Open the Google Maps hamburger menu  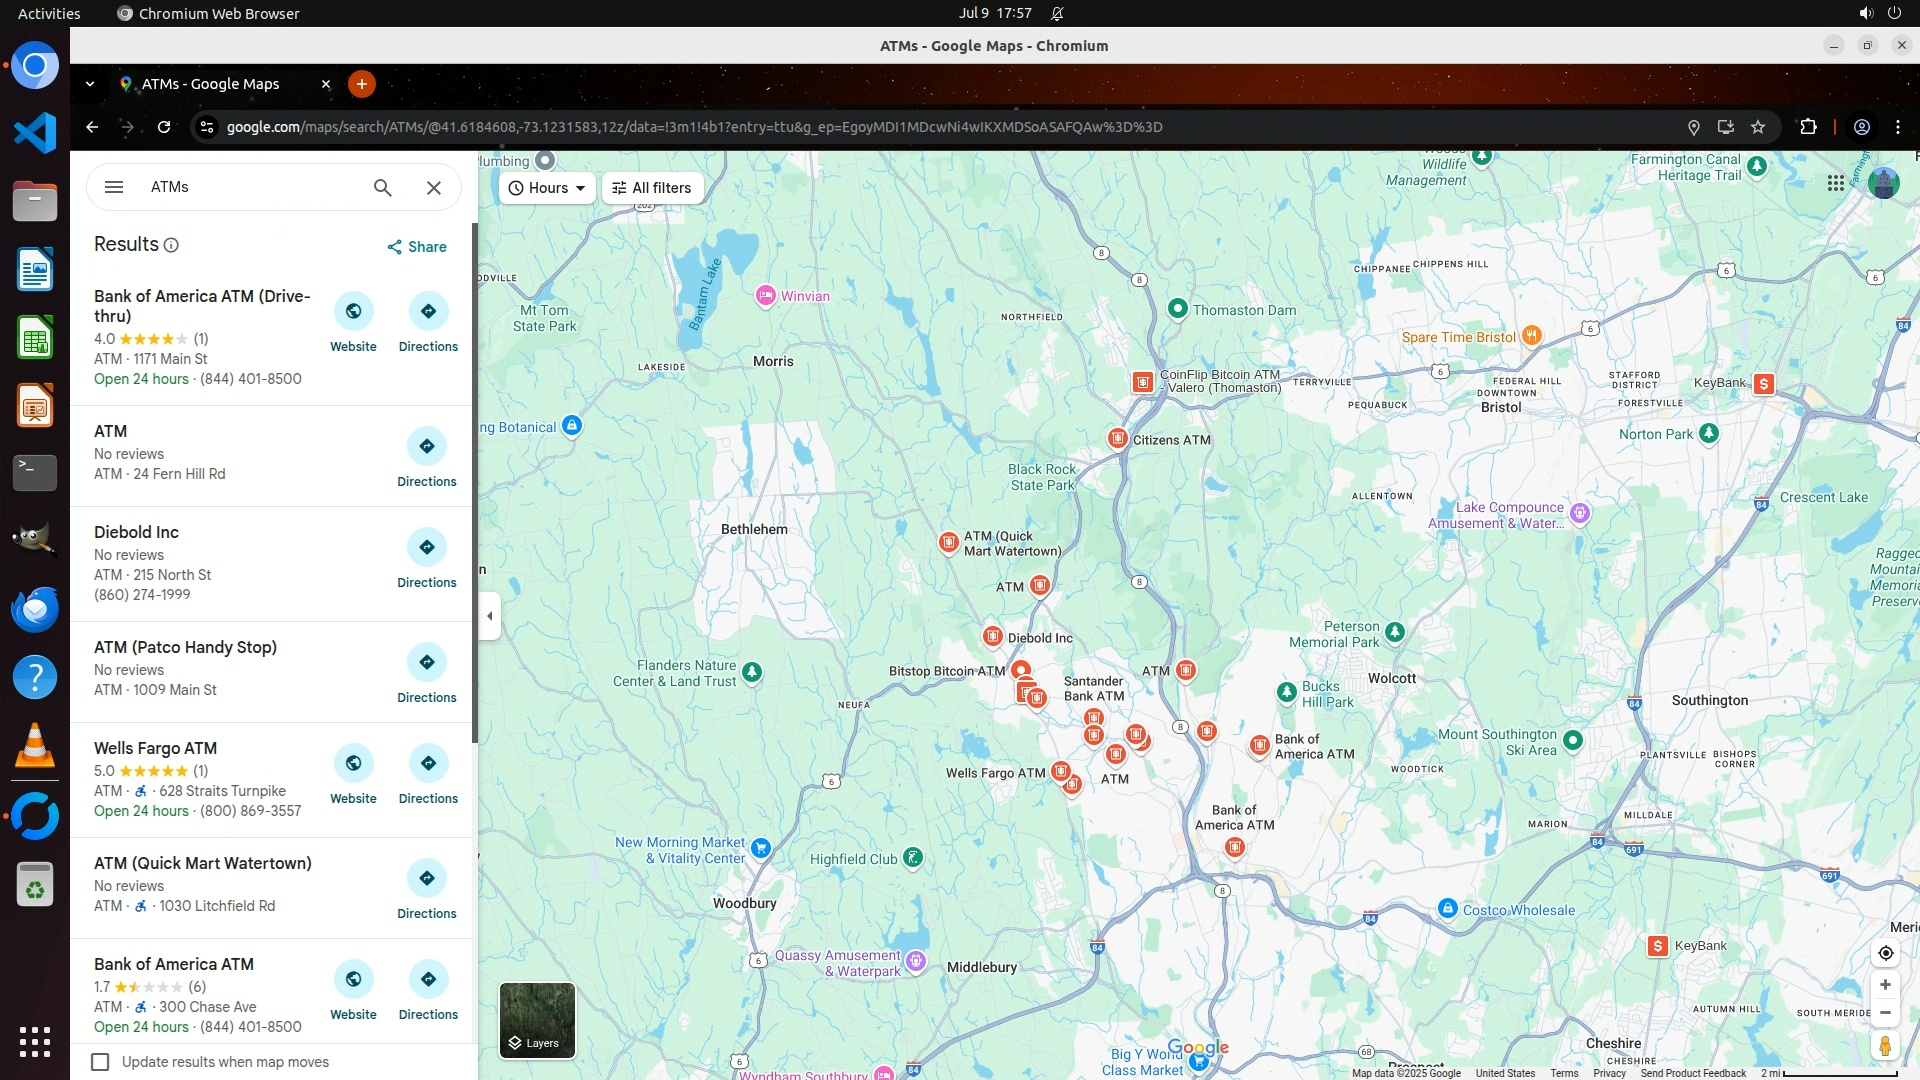(x=114, y=188)
